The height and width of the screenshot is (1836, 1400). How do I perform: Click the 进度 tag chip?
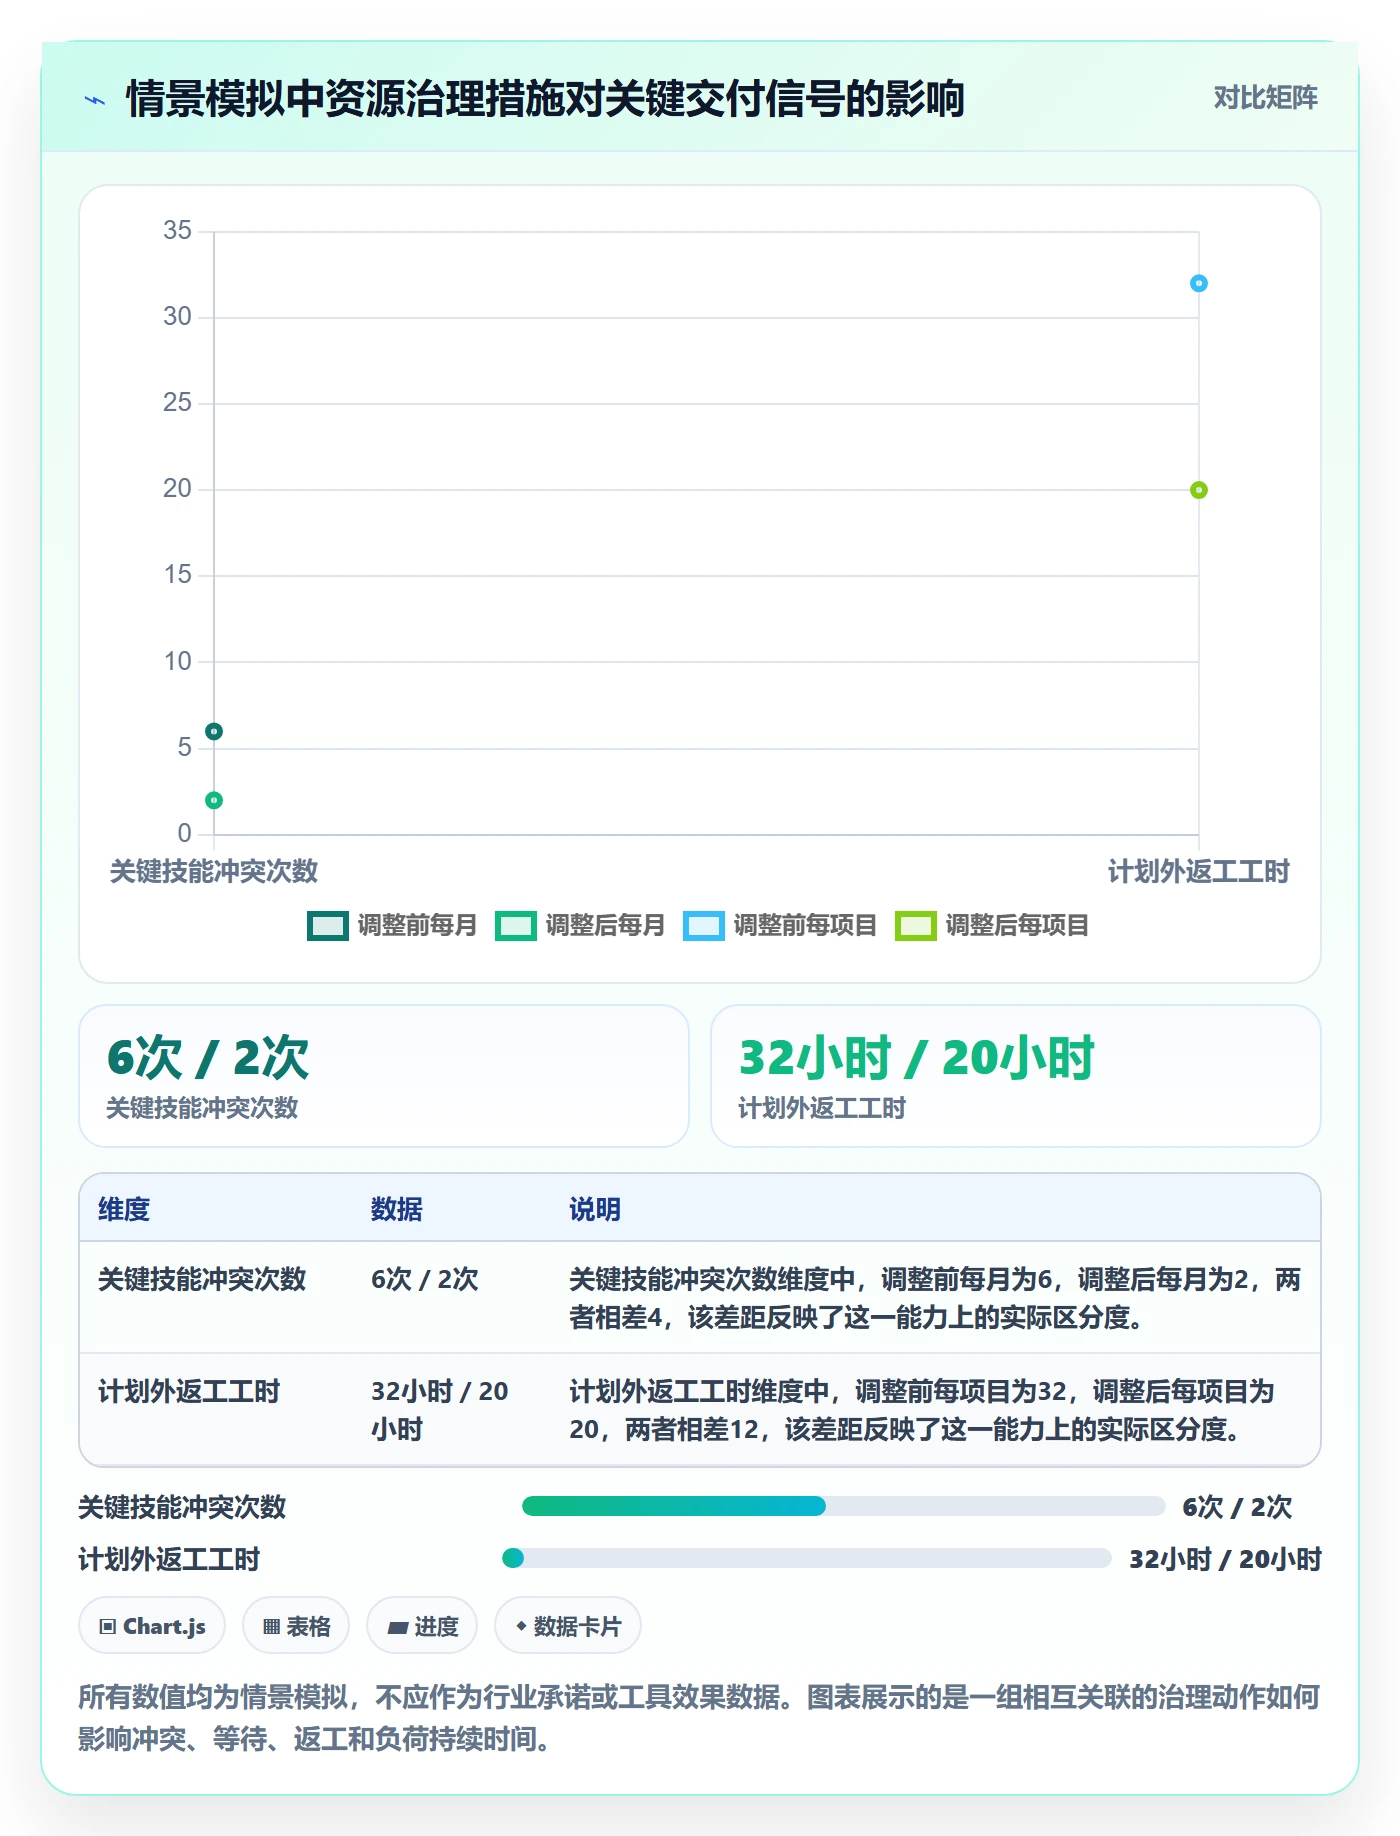point(422,1626)
